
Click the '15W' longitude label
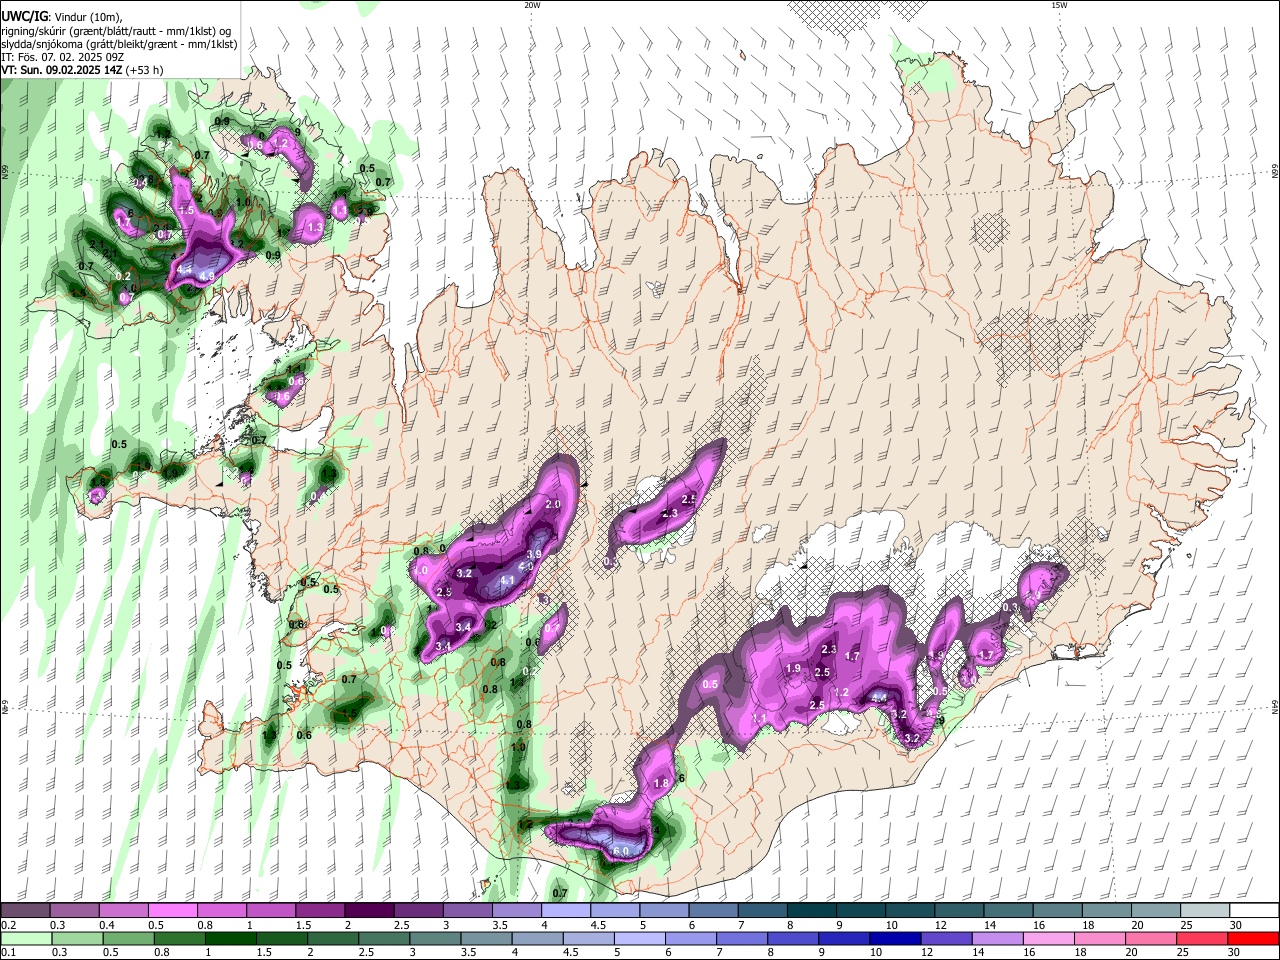1059,5
